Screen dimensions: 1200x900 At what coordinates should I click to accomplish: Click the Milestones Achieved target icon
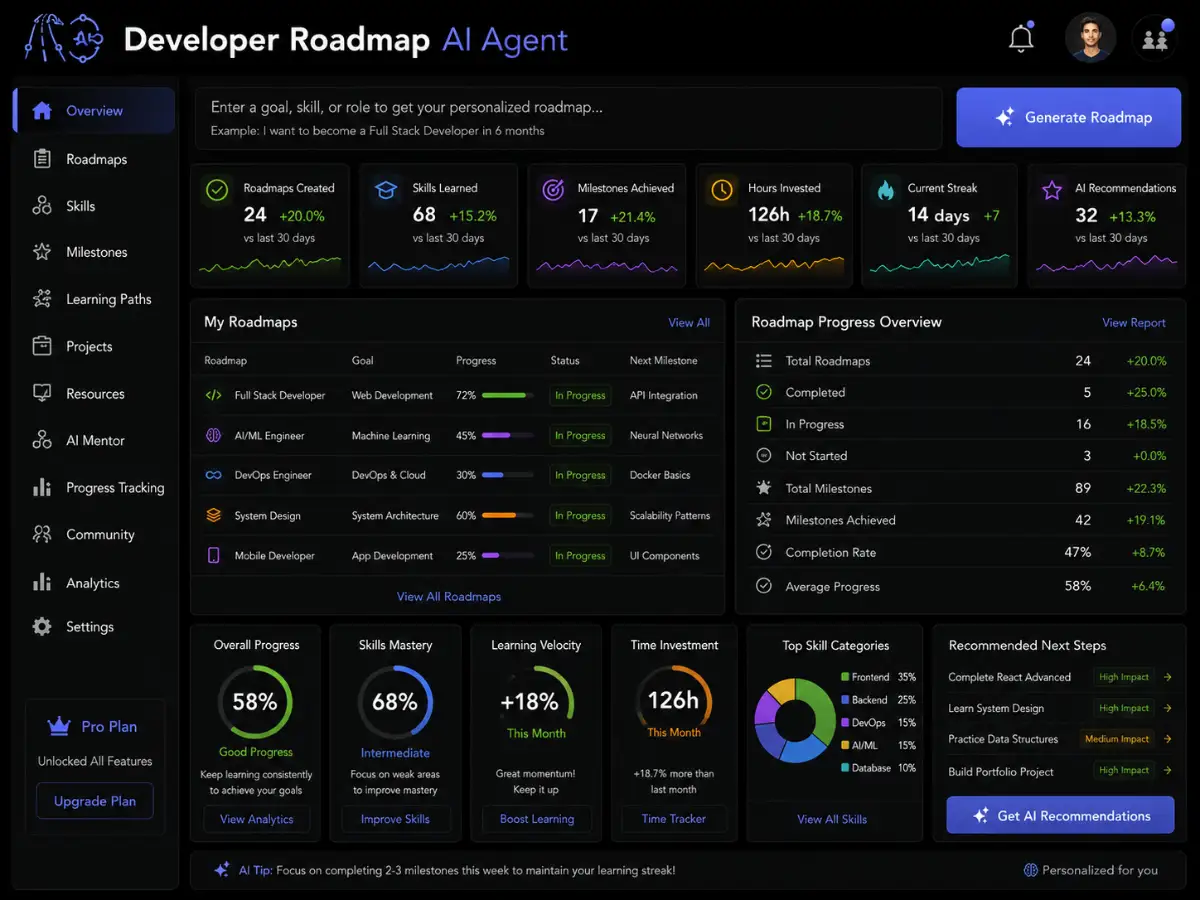[x=553, y=190]
